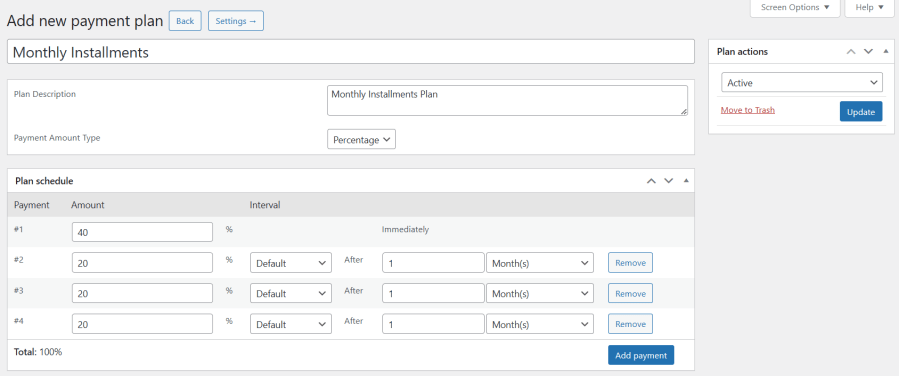
Task: Move Plan schedule panel down arrow
Action: 669,181
